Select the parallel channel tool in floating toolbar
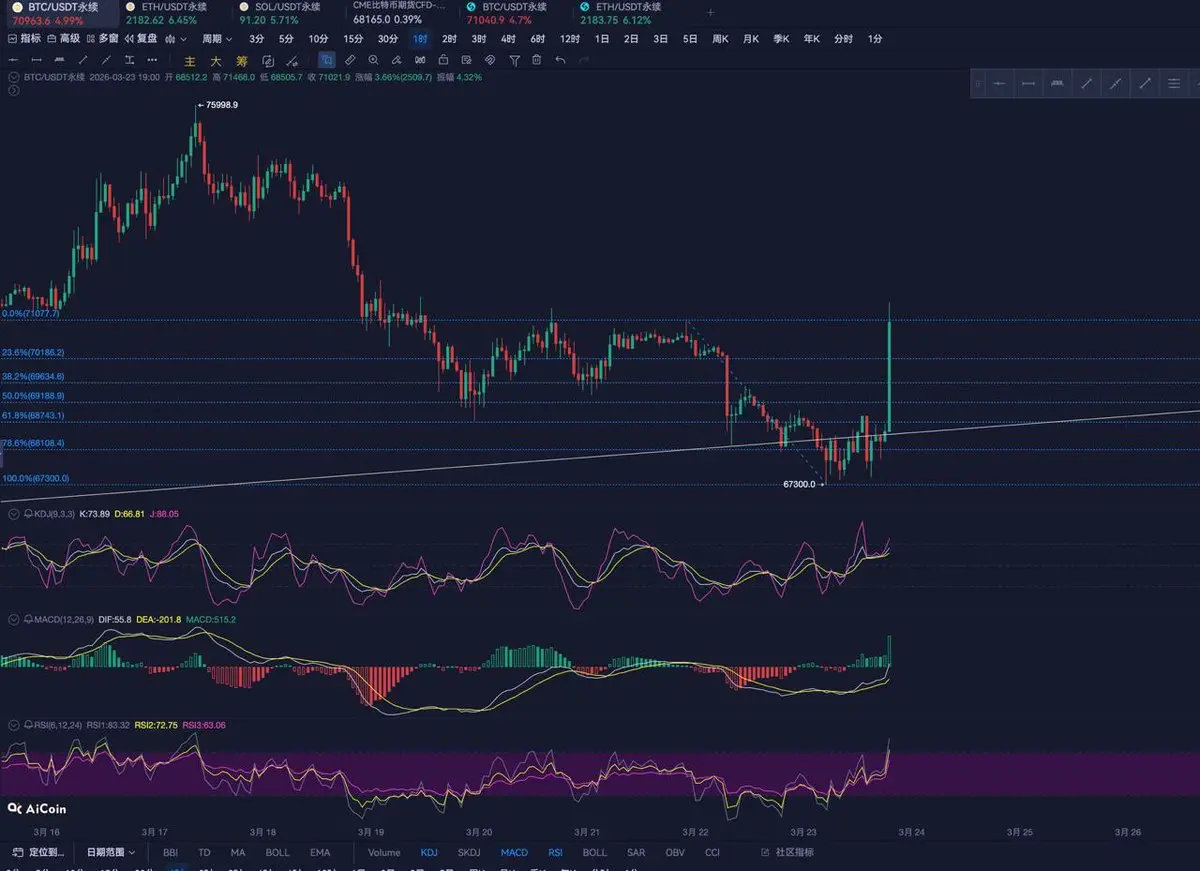Viewport: 1200px width, 871px height. coord(1057,84)
